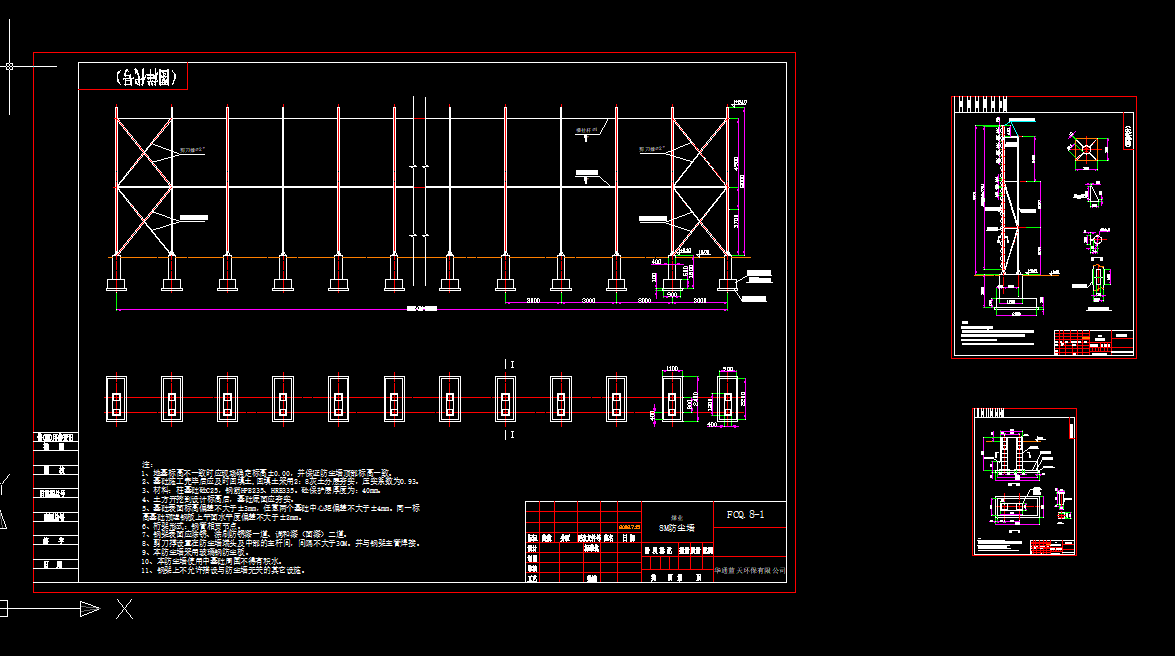This screenshot has width=1175, height=656.
Task: Select note 9 about 玻璃钢防尘板
Action: tap(195, 552)
